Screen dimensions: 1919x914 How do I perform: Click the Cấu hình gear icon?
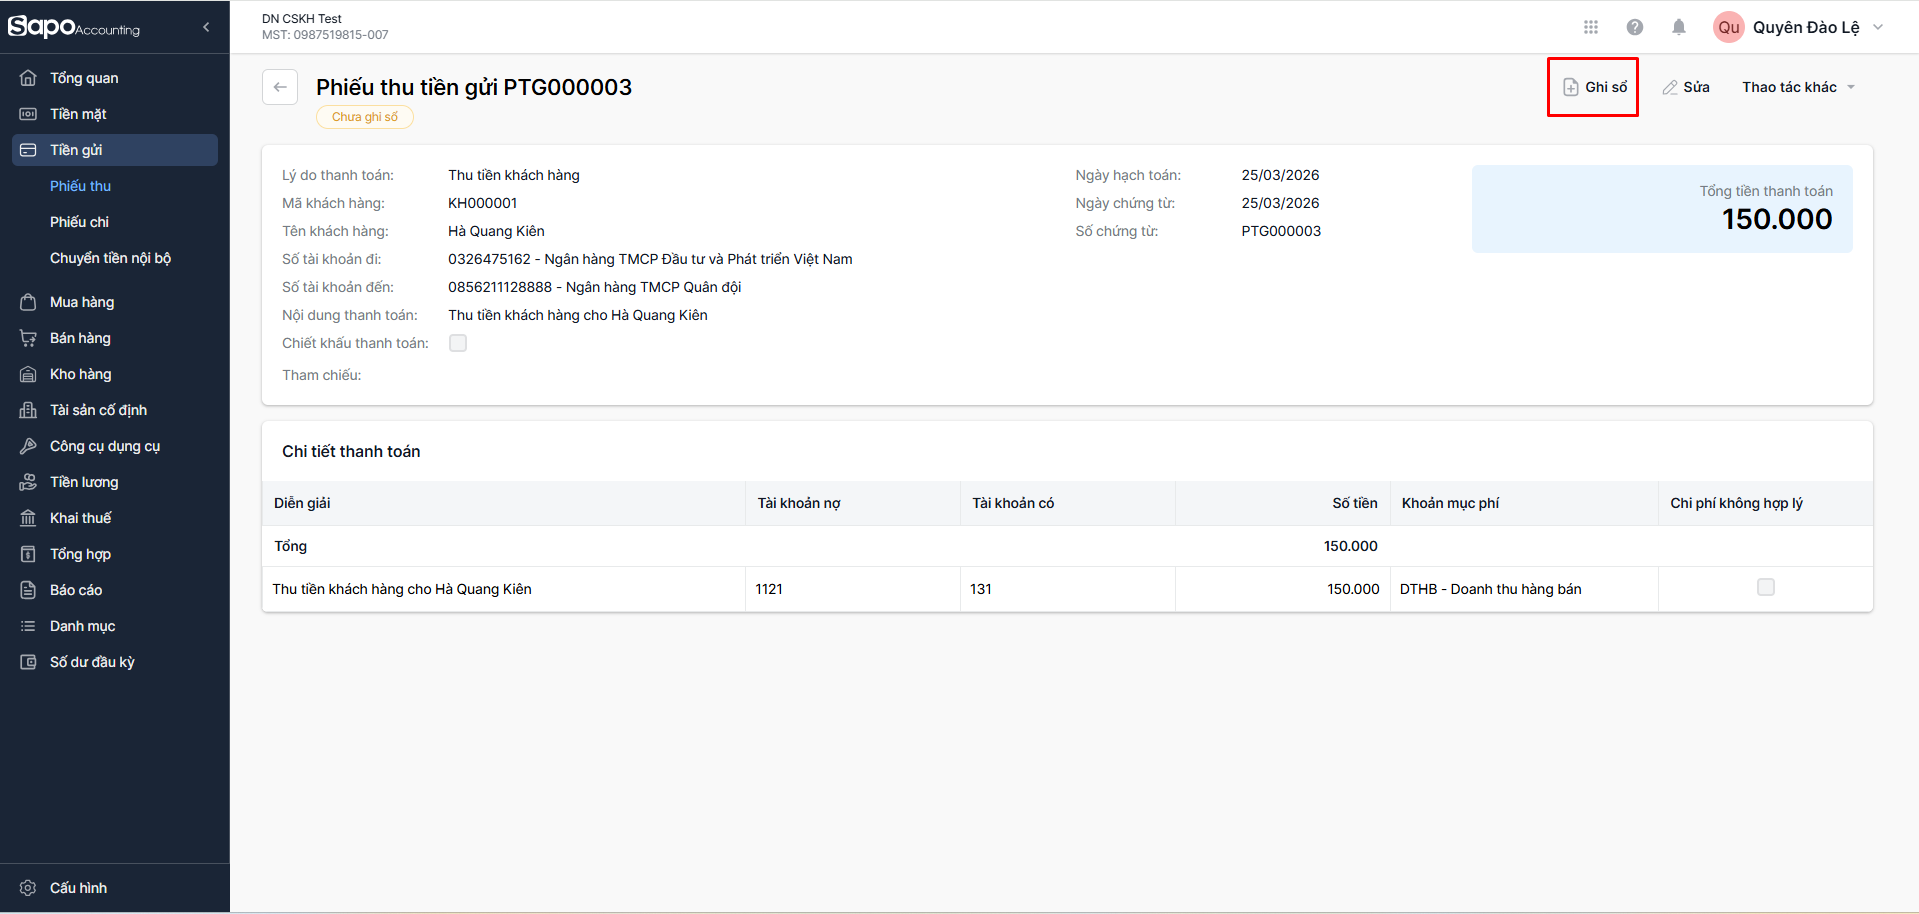[x=28, y=888]
